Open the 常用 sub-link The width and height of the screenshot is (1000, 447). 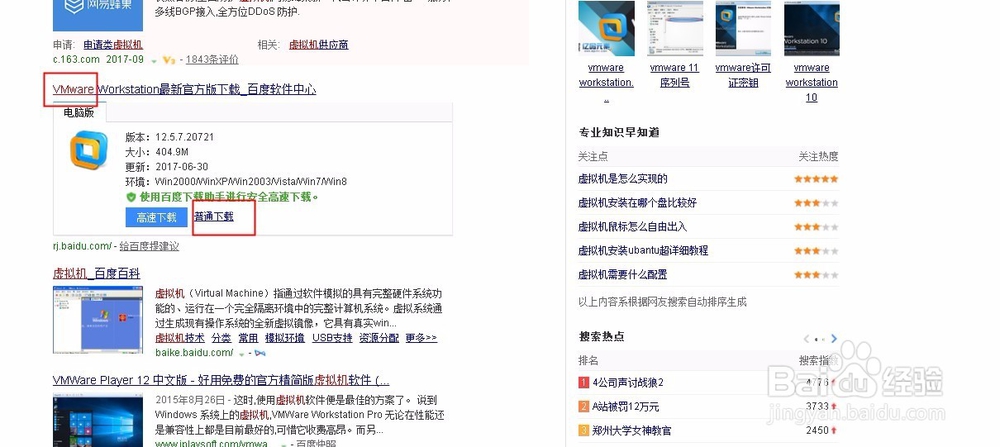coord(248,338)
